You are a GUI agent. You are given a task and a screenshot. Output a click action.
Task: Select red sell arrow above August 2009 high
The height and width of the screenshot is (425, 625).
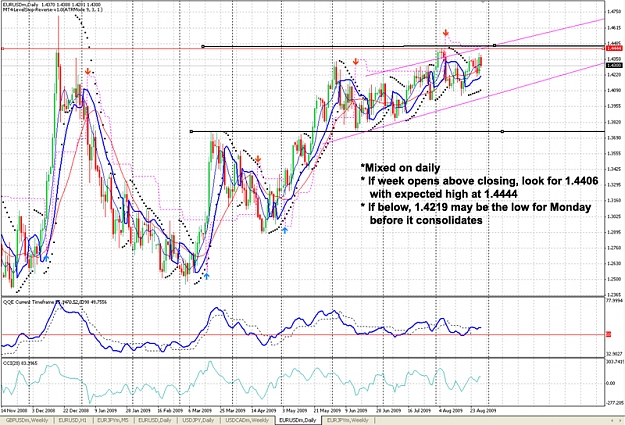tap(446, 33)
